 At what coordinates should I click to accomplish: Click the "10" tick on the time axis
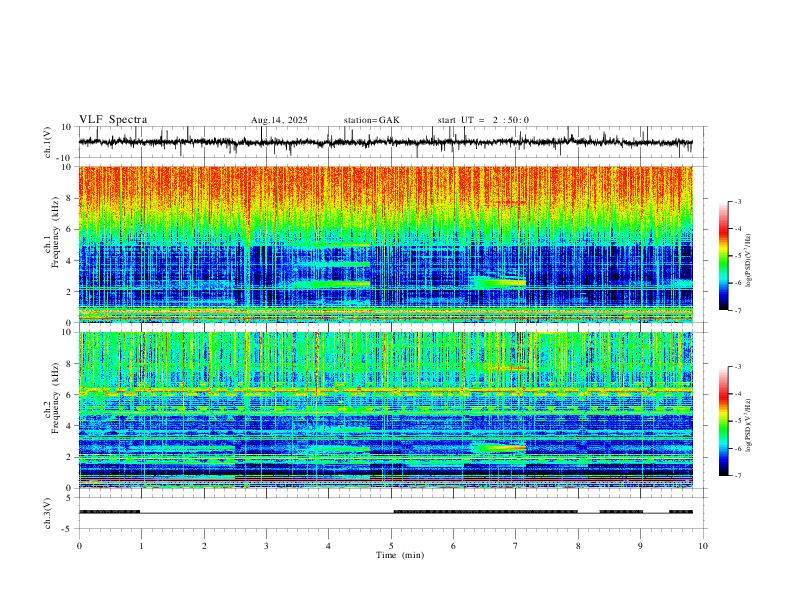(703, 546)
